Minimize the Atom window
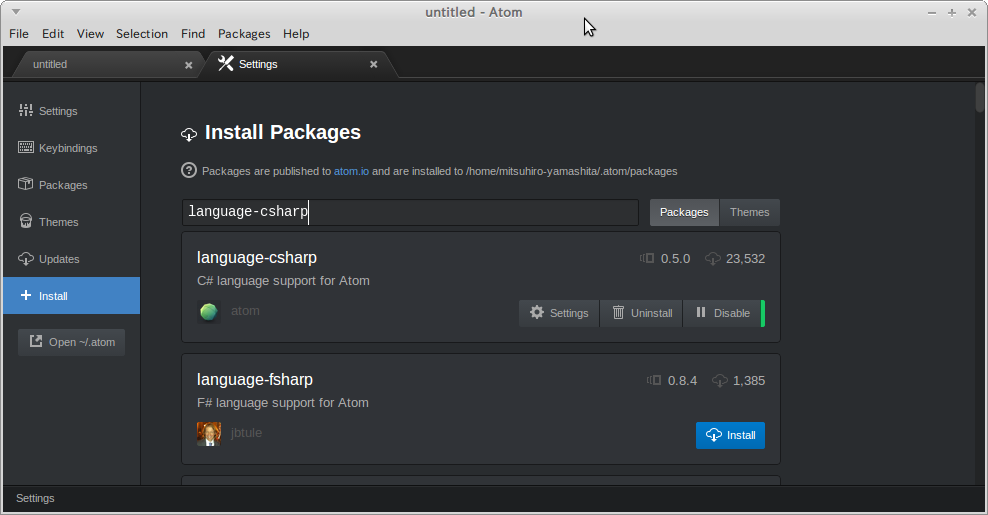The image size is (988, 515). point(932,13)
